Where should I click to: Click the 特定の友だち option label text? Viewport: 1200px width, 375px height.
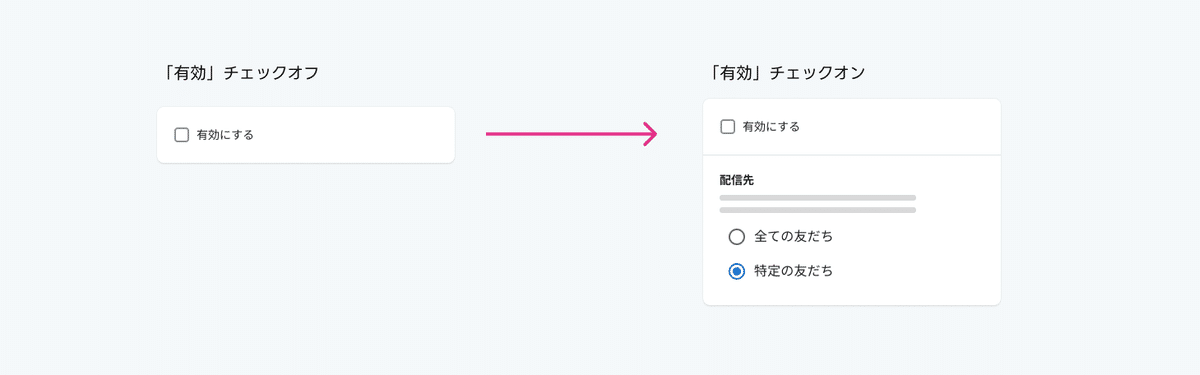coord(794,271)
